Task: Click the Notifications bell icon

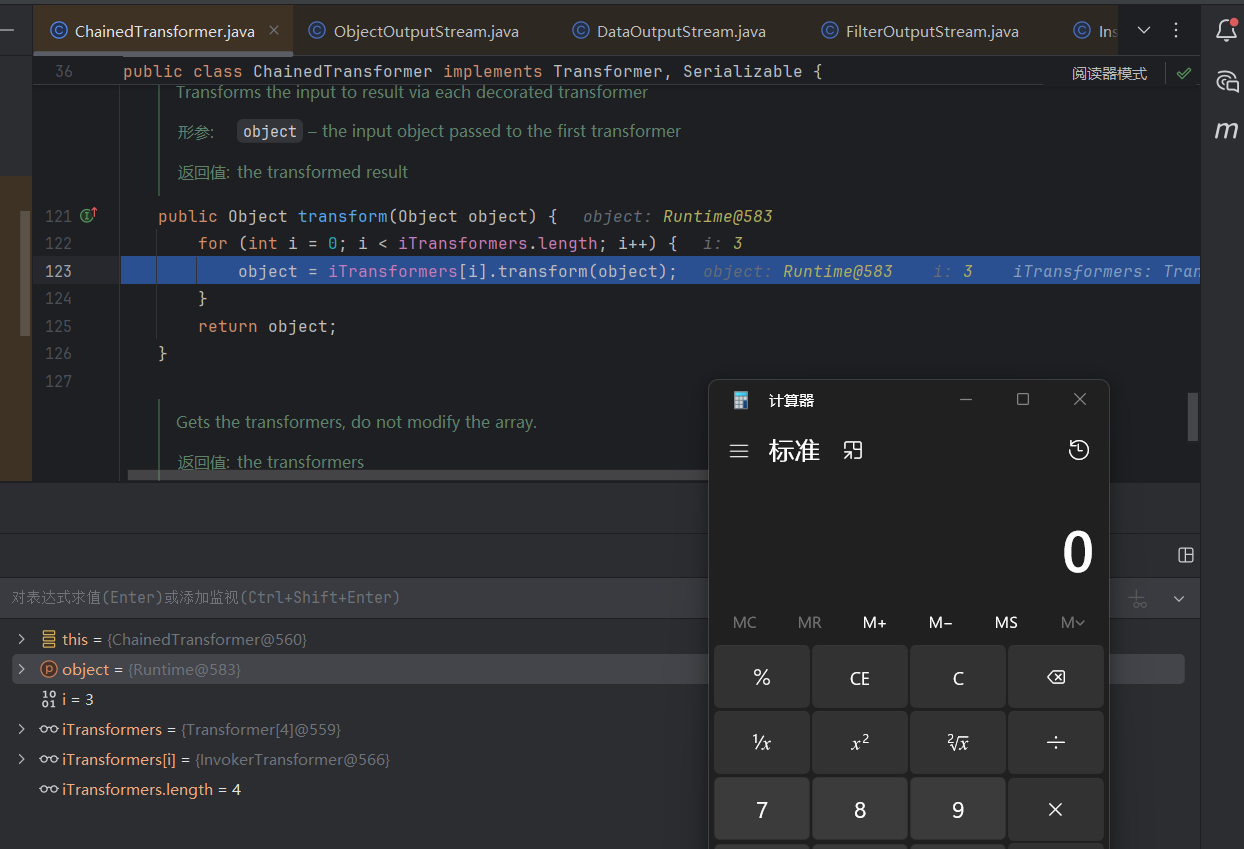Action: (x=1226, y=30)
